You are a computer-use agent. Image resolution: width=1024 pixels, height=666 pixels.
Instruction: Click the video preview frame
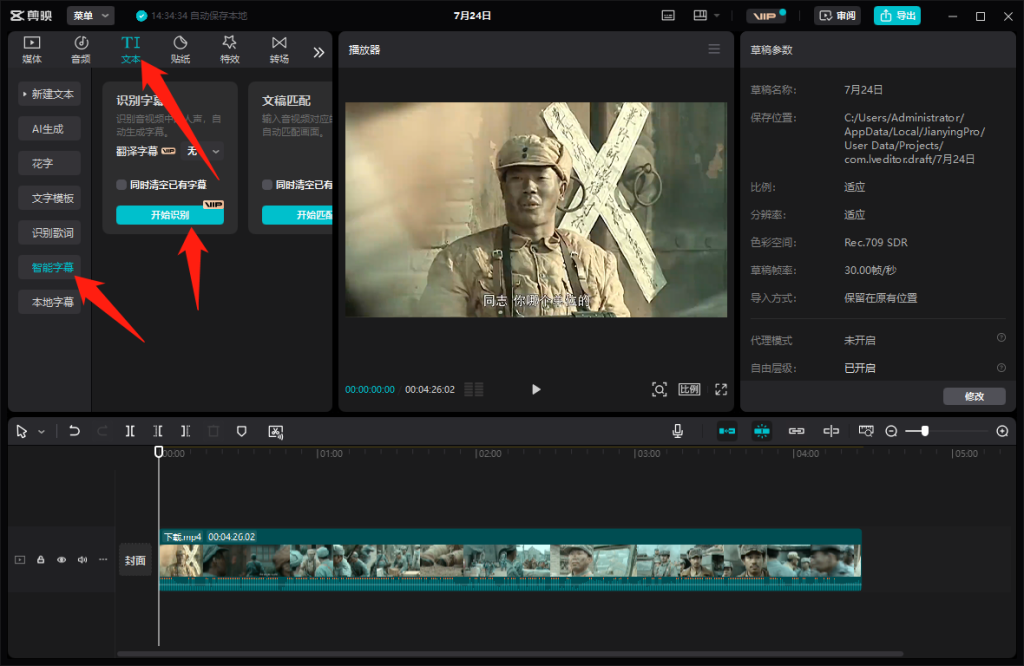[536, 210]
